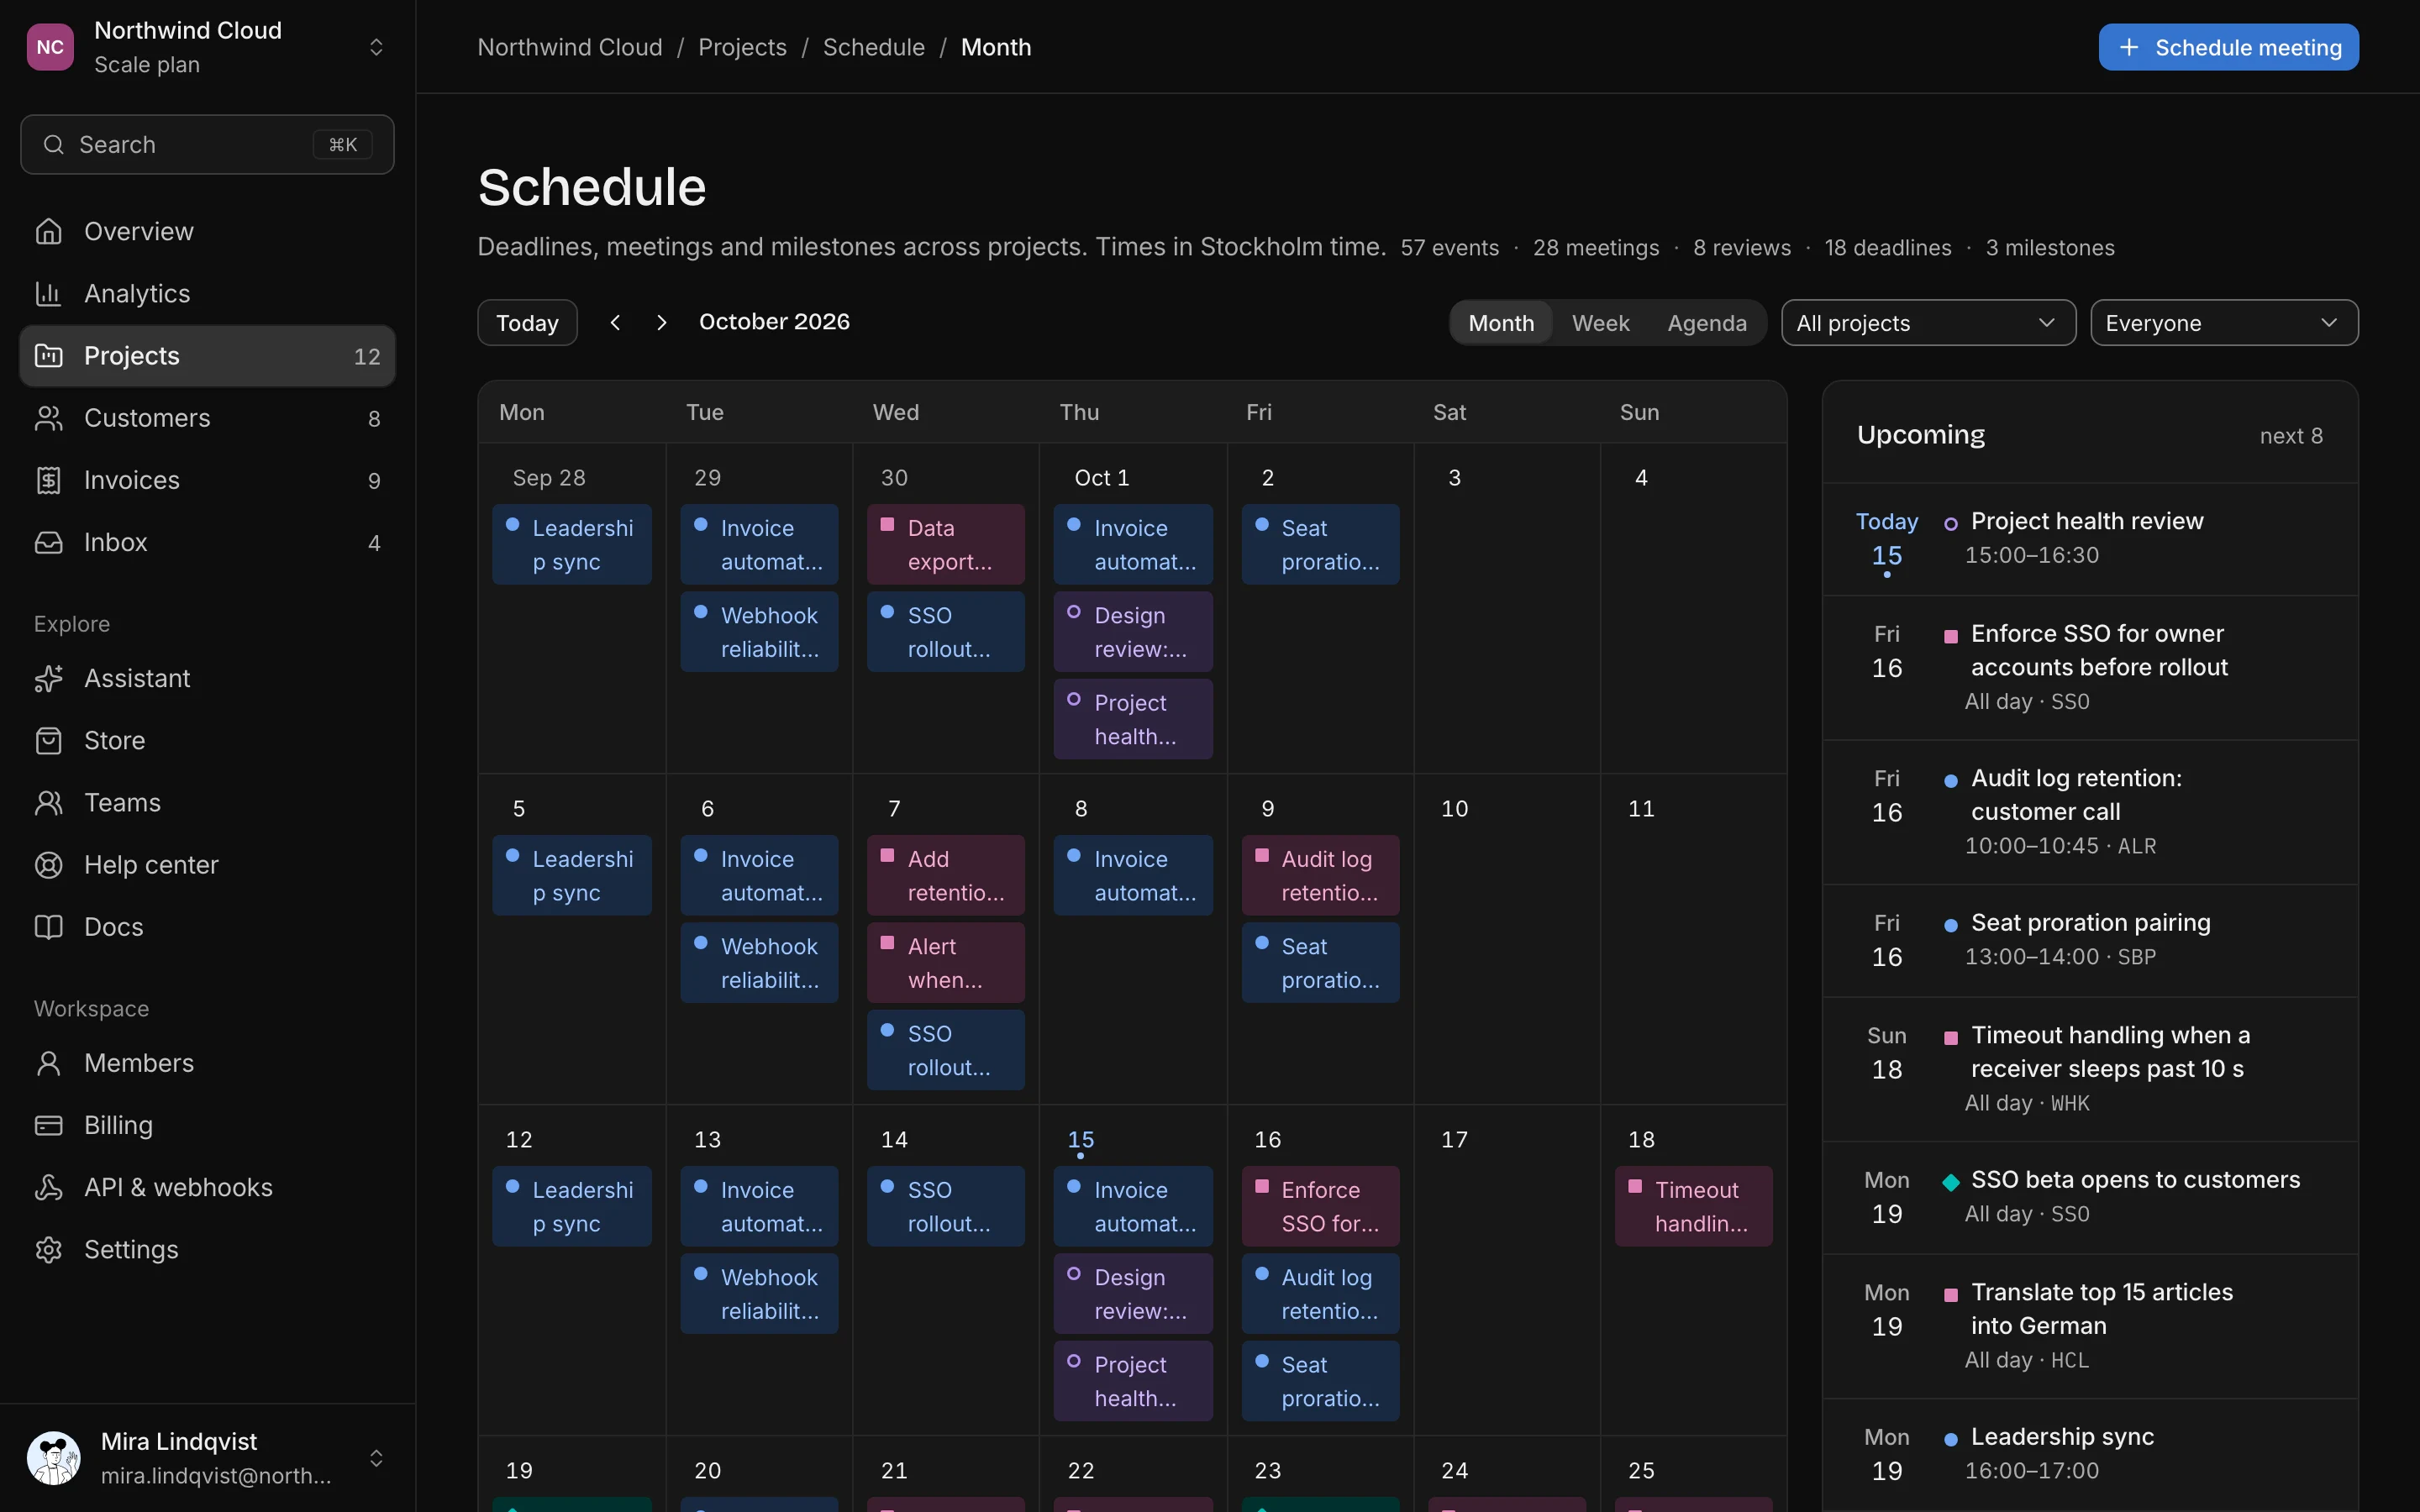Click the Search input field
Viewport: 2420px width, 1512px height.
pos(207,145)
